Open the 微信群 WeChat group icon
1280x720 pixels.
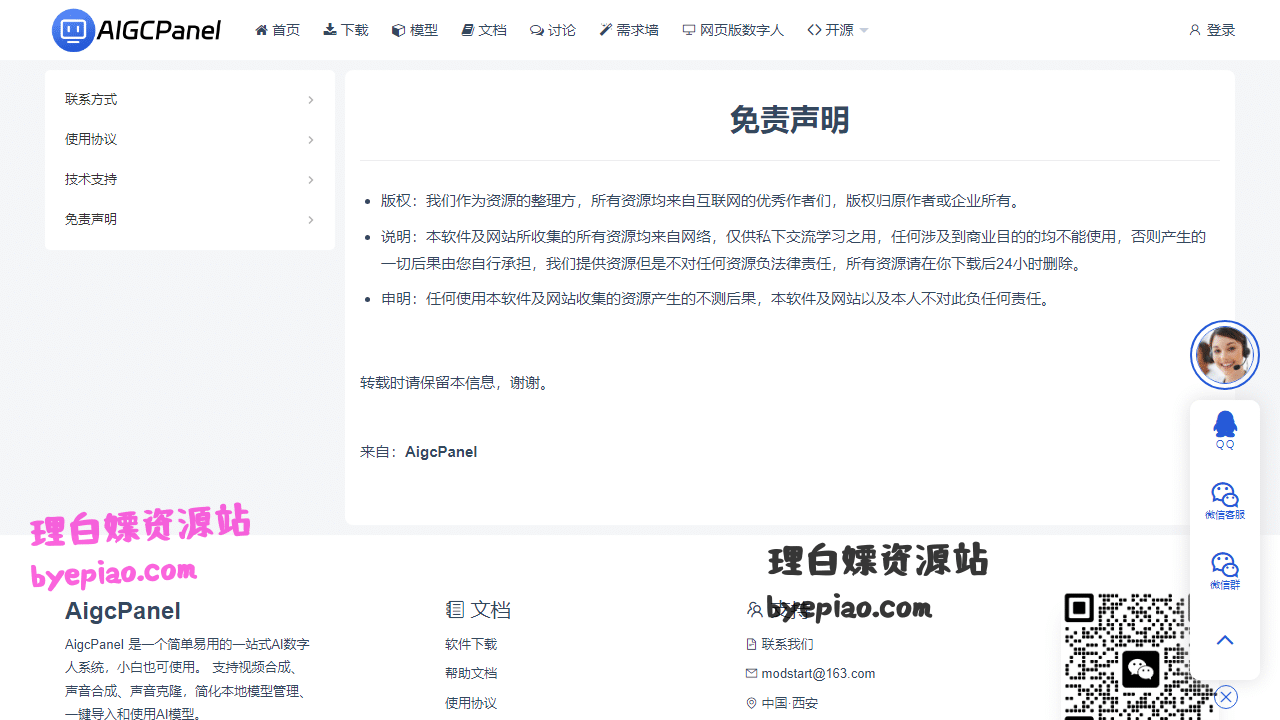click(1225, 571)
